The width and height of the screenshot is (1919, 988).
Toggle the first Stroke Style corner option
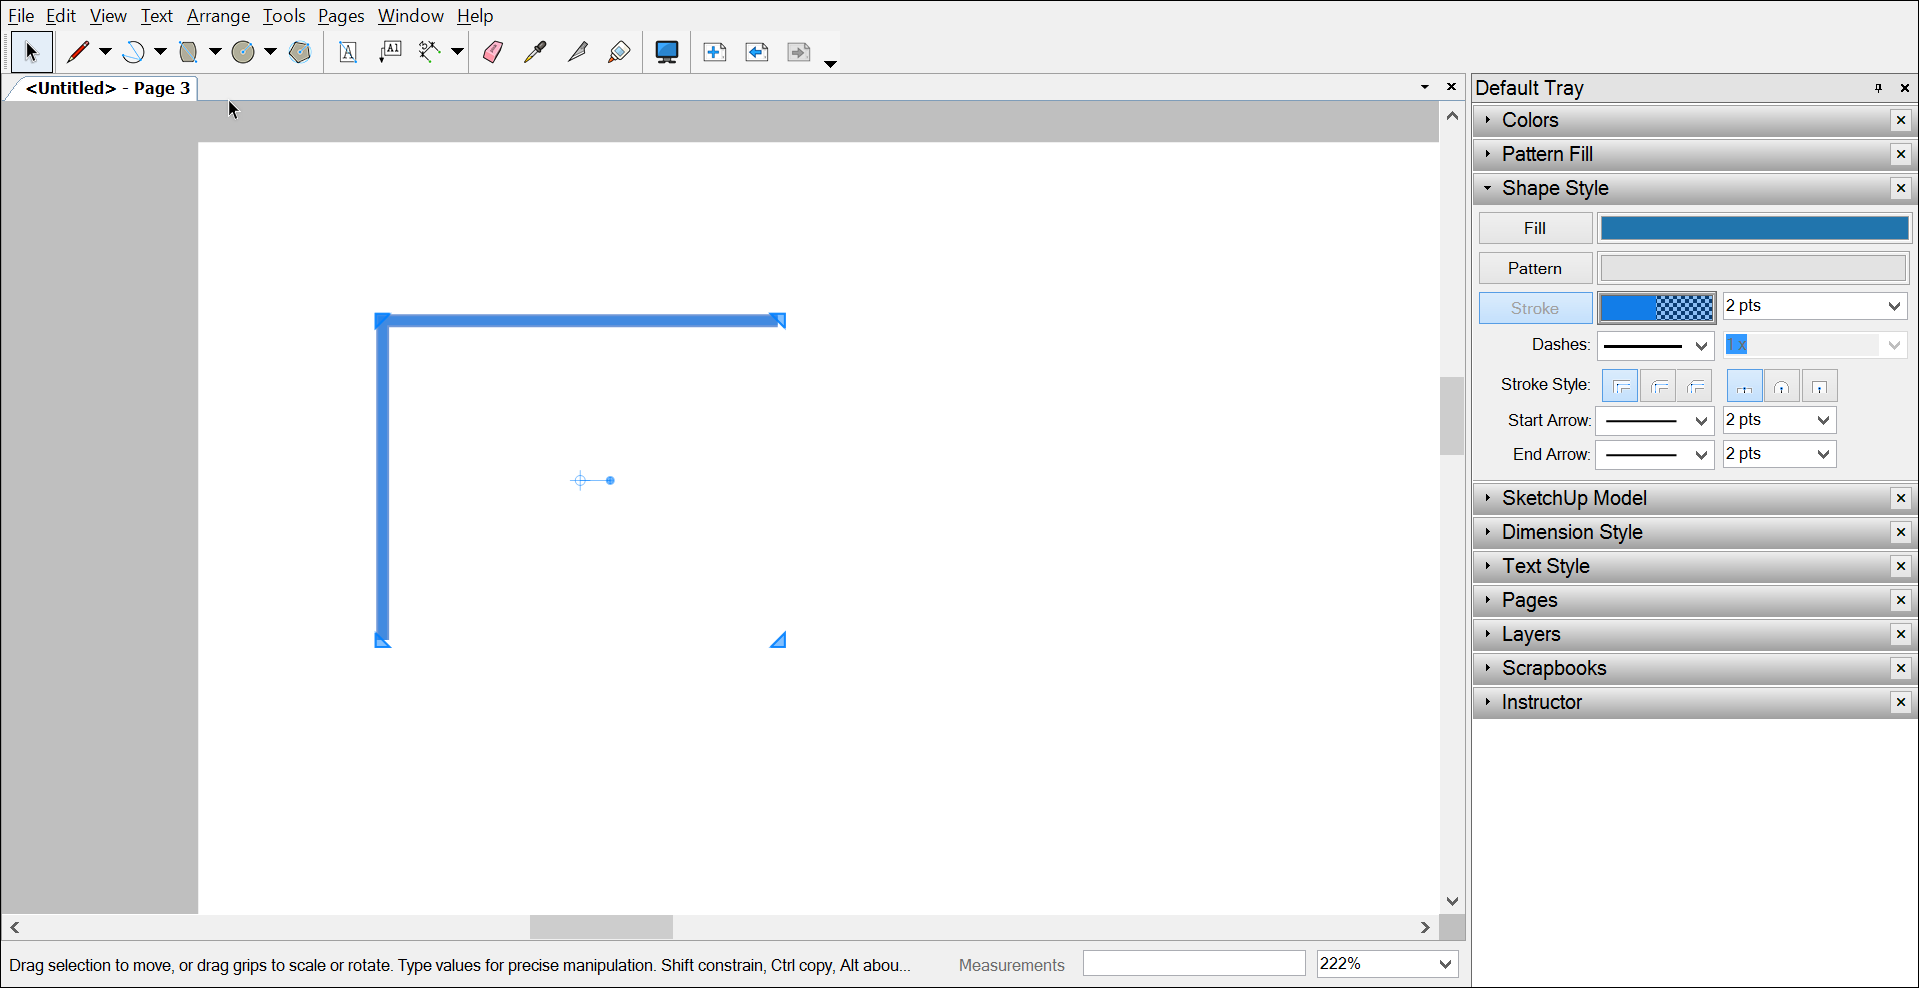point(1620,385)
